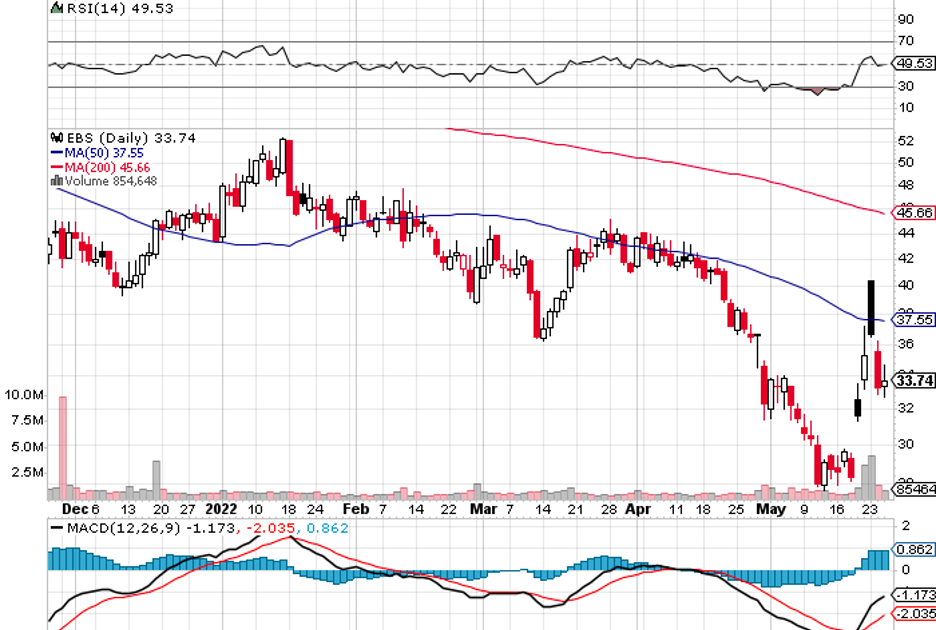Click the boxed 33.74 current price tag

tap(914, 380)
